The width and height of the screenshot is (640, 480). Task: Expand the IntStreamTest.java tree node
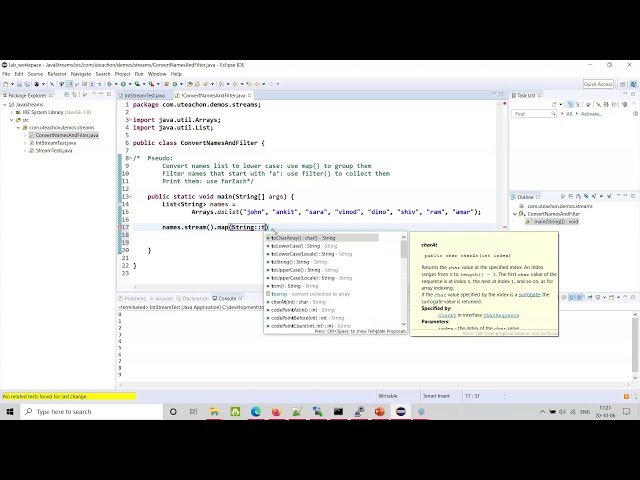(25, 143)
